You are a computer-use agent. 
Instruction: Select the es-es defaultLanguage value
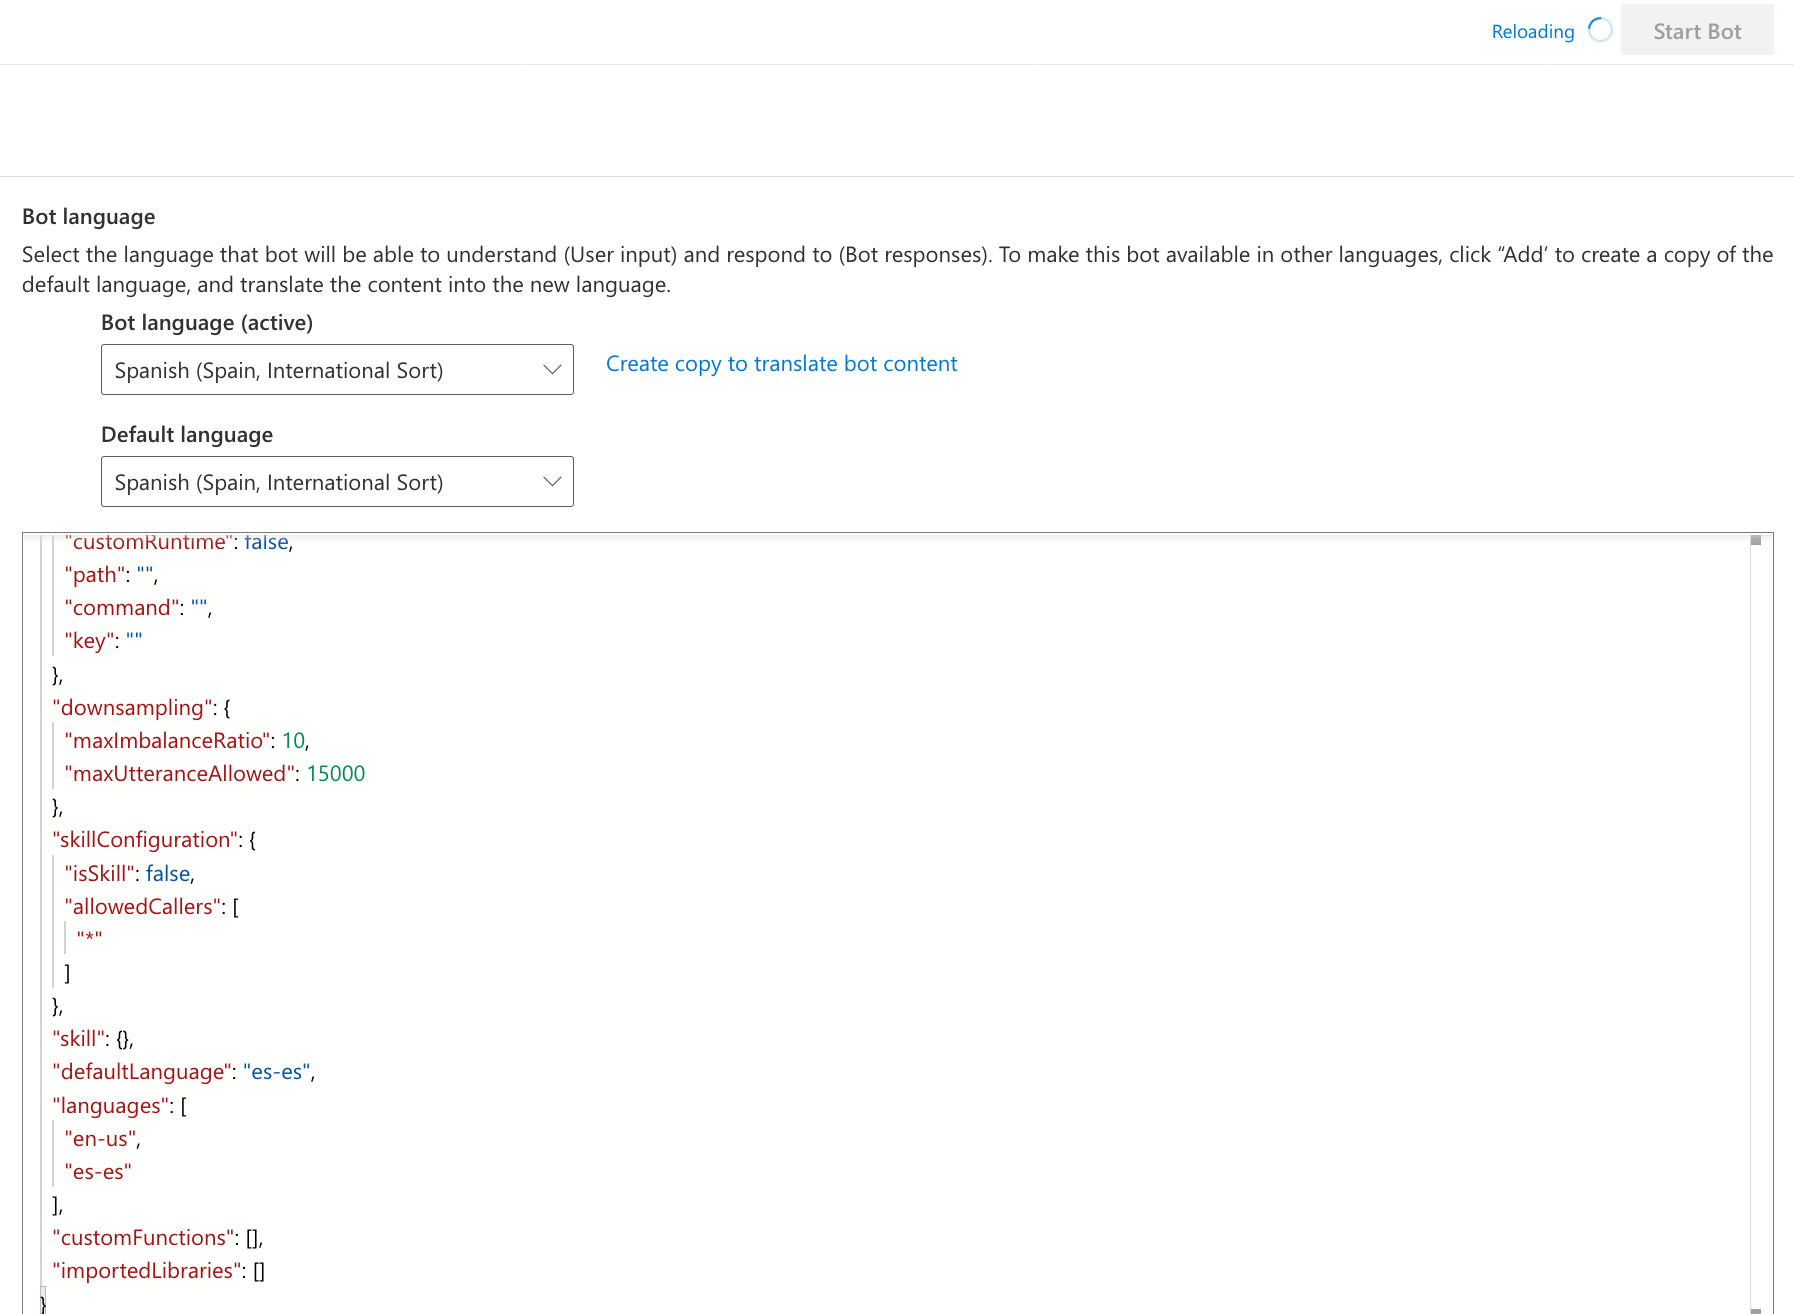pos(276,1071)
